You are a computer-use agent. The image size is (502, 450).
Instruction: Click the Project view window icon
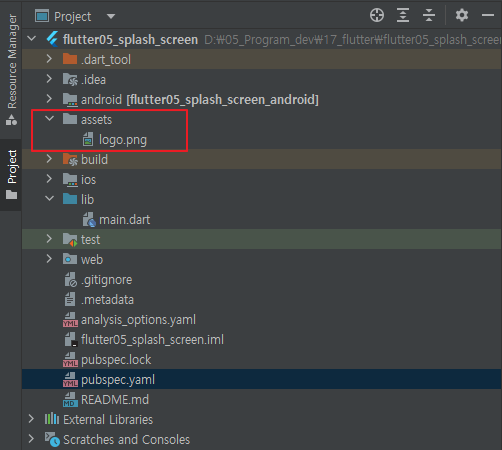[x=42, y=16]
